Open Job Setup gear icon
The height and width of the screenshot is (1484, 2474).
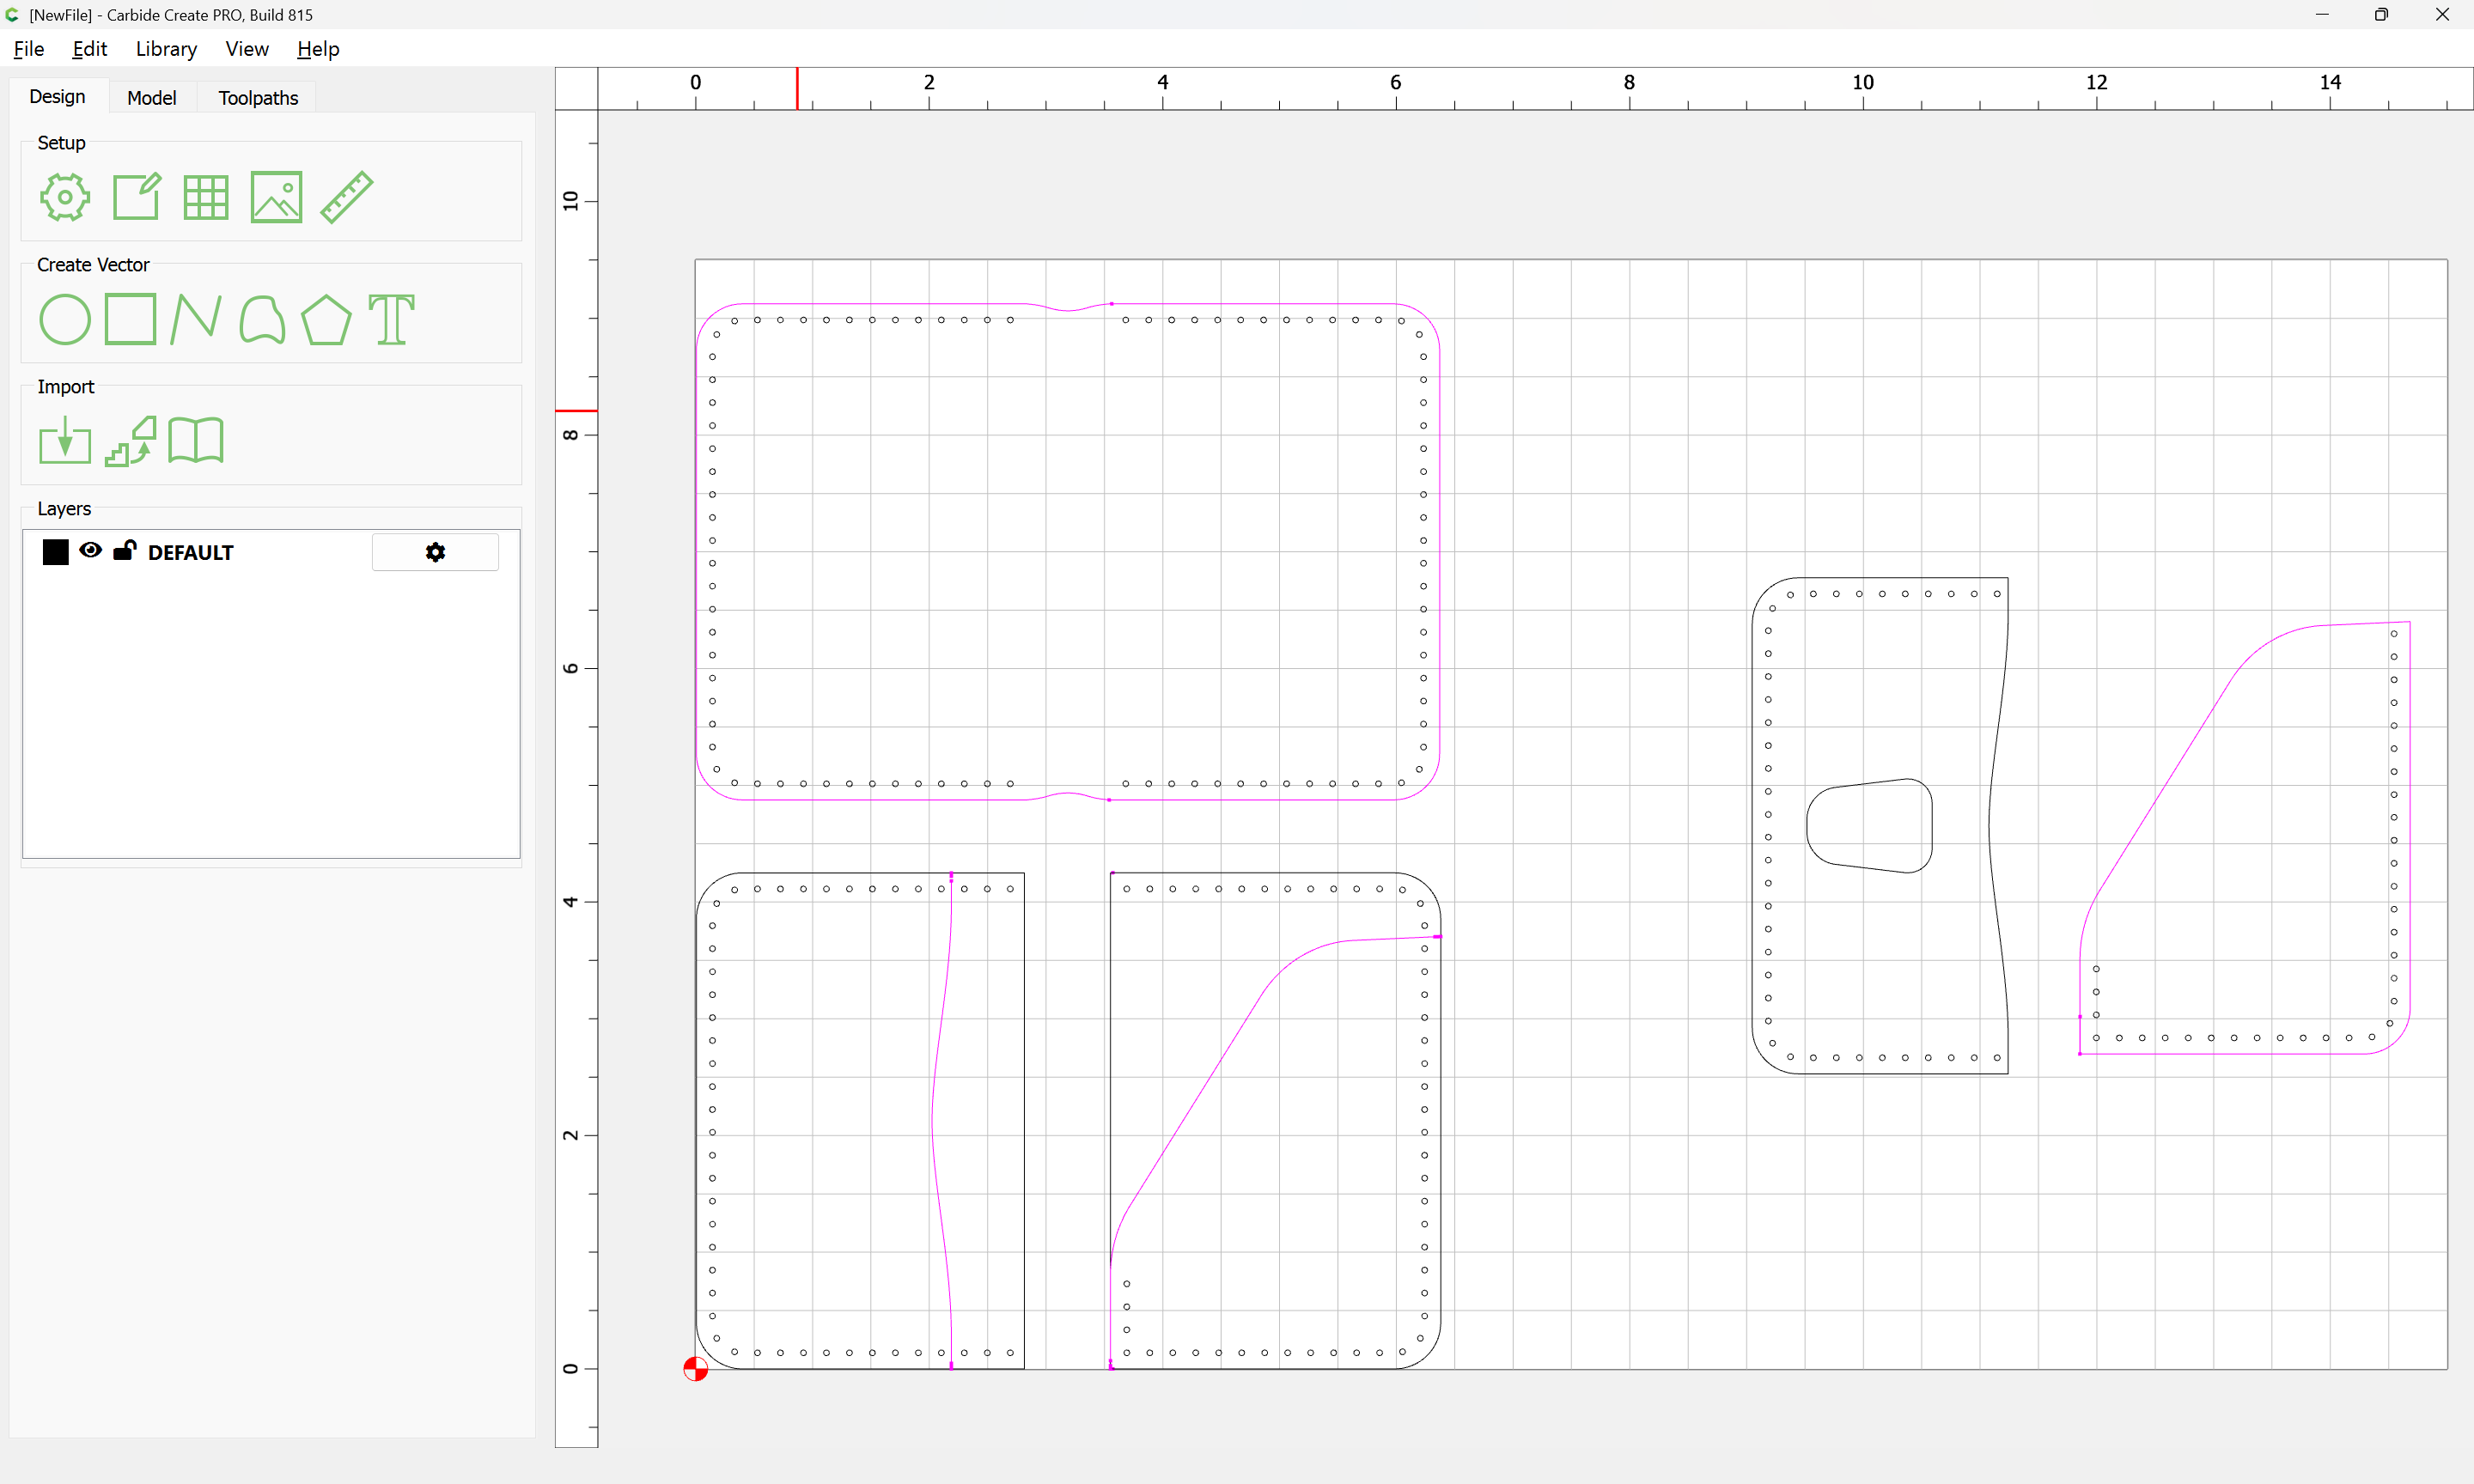pyautogui.click(x=65, y=197)
